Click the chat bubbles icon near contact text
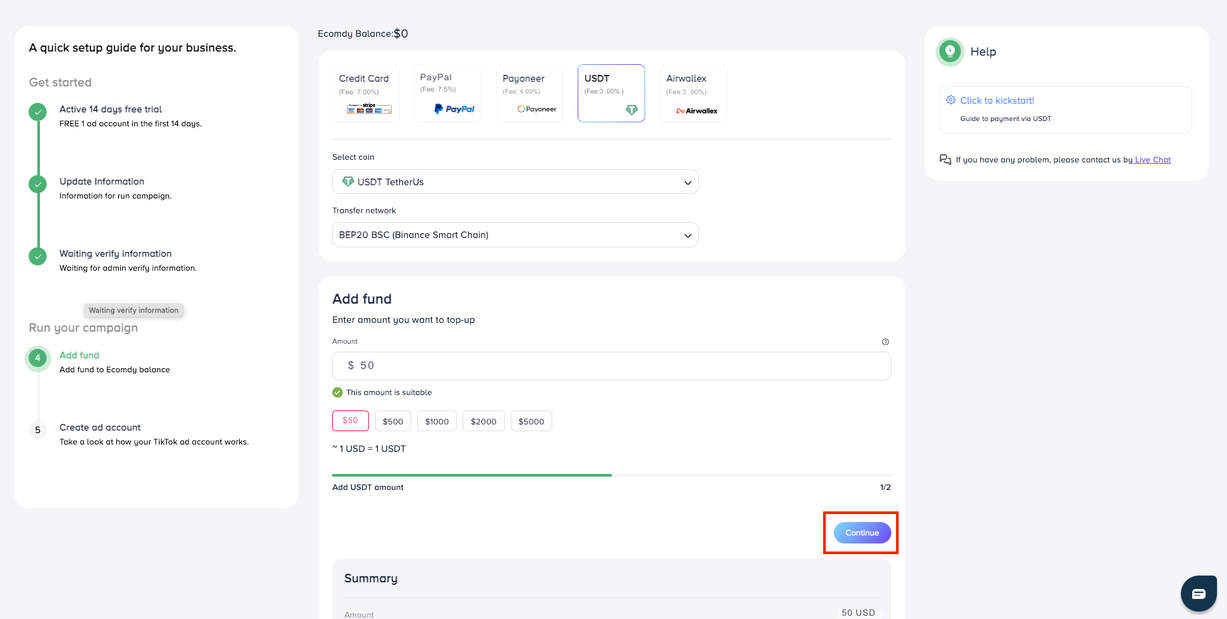 point(945,160)
